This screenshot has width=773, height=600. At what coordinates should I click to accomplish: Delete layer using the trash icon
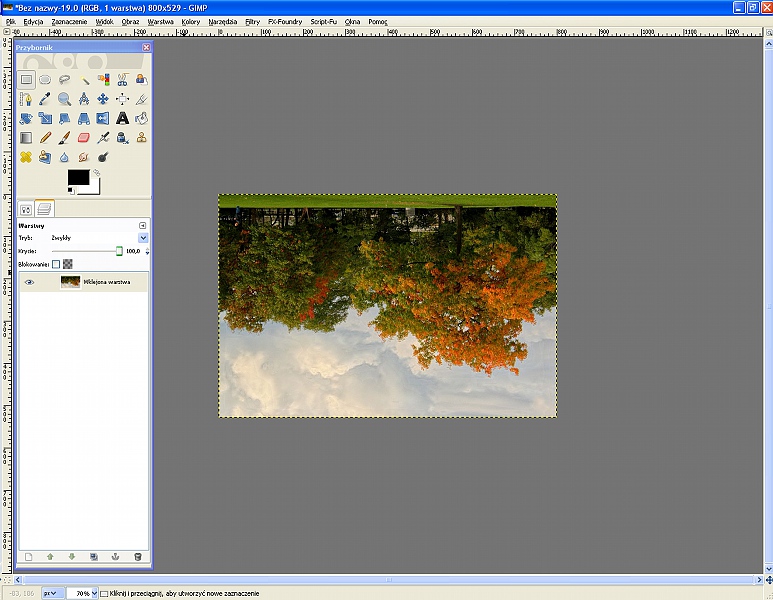138,556
